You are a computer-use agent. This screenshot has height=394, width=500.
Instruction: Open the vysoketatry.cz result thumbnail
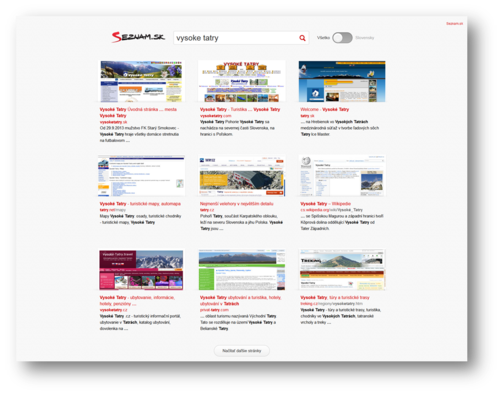click(x=141, y=270)
